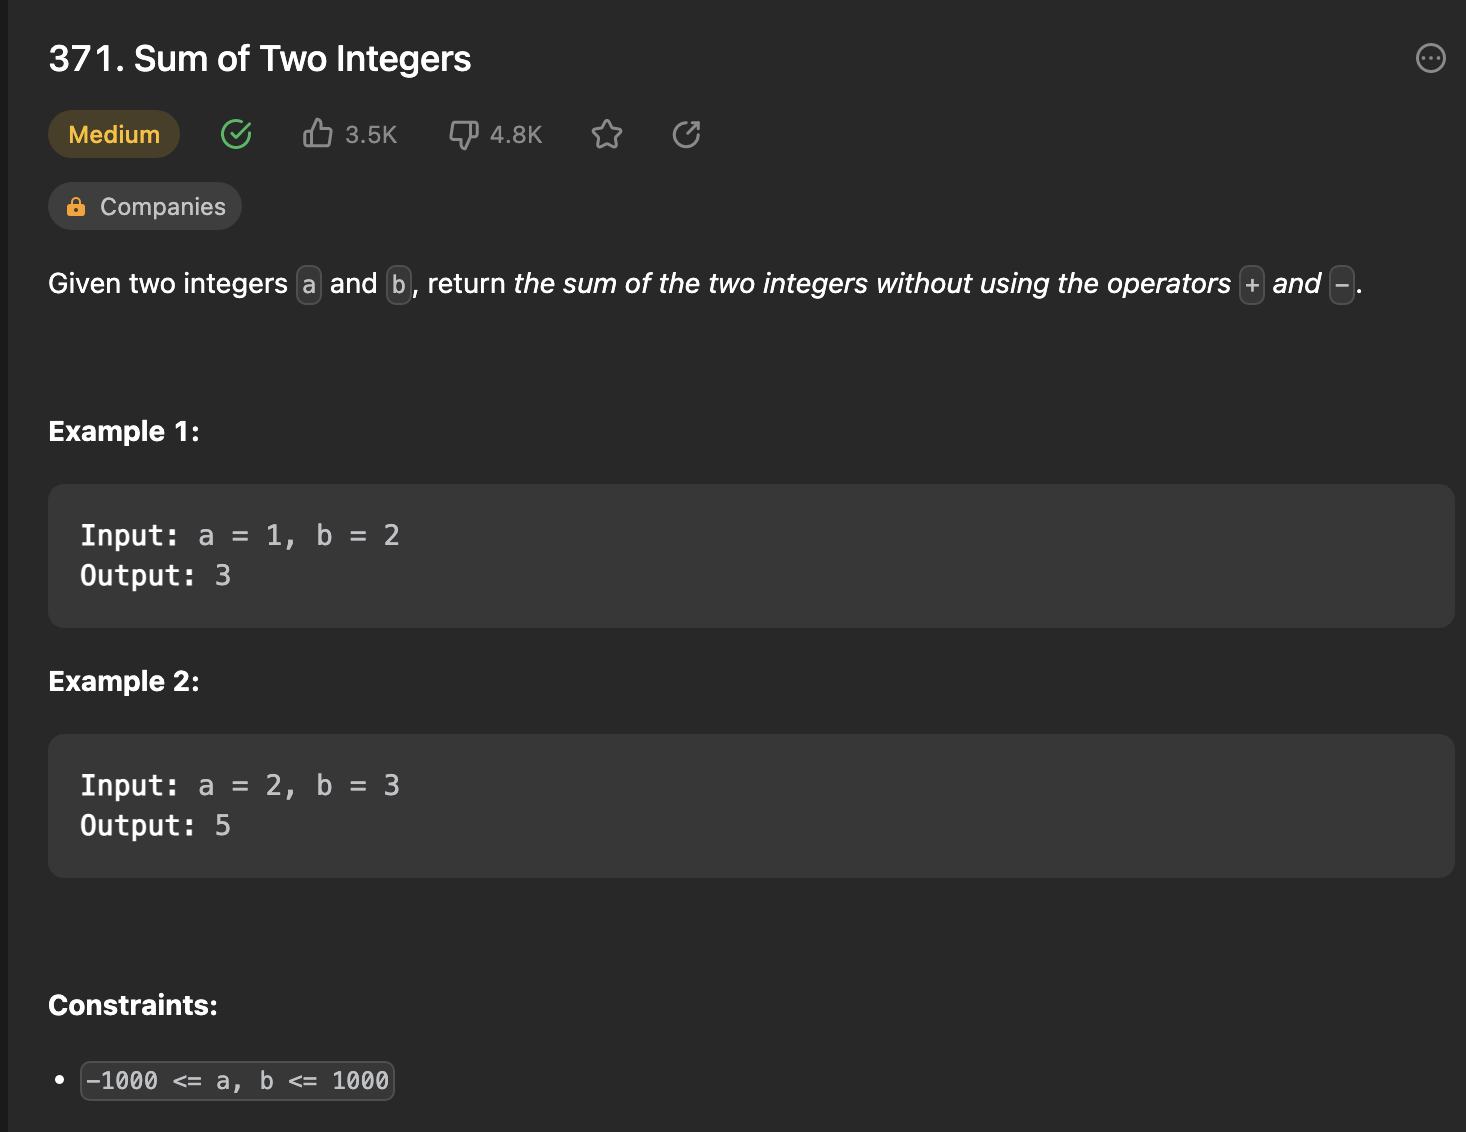Click the orange lock icon
Screen dimensions: 1466x1132
[x=76, y=207]
